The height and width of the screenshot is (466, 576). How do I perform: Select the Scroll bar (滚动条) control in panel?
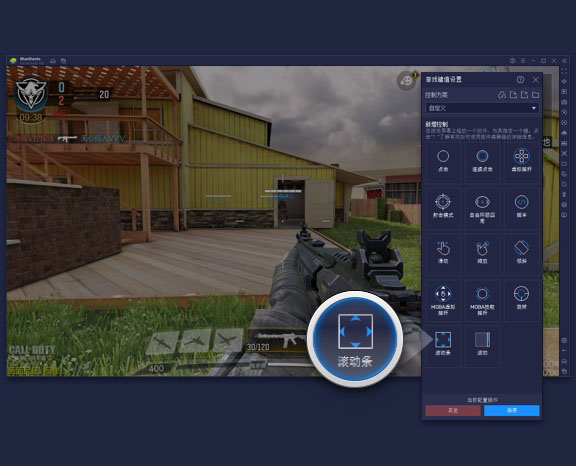(443, 346)
